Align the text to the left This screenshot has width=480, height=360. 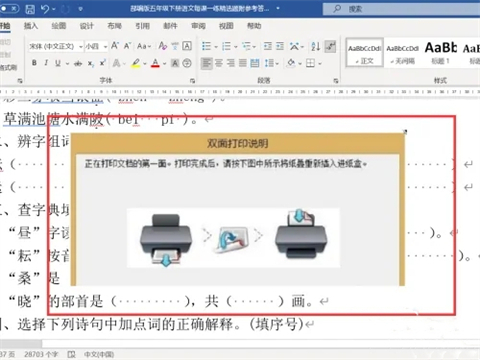207,63
